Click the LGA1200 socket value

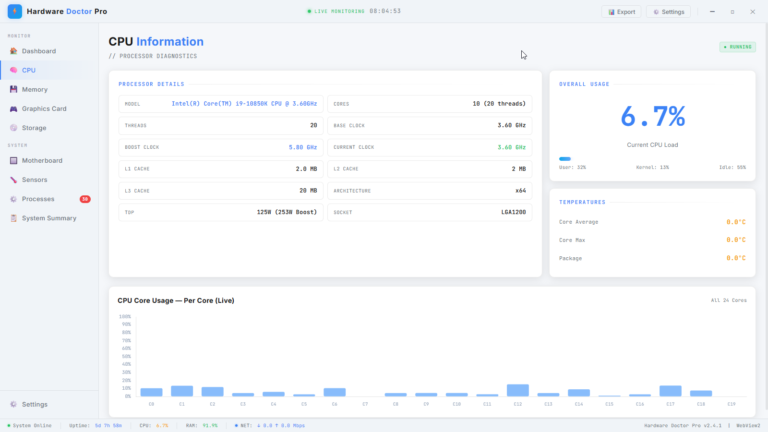pyautogui.click(x=513, y=212)
